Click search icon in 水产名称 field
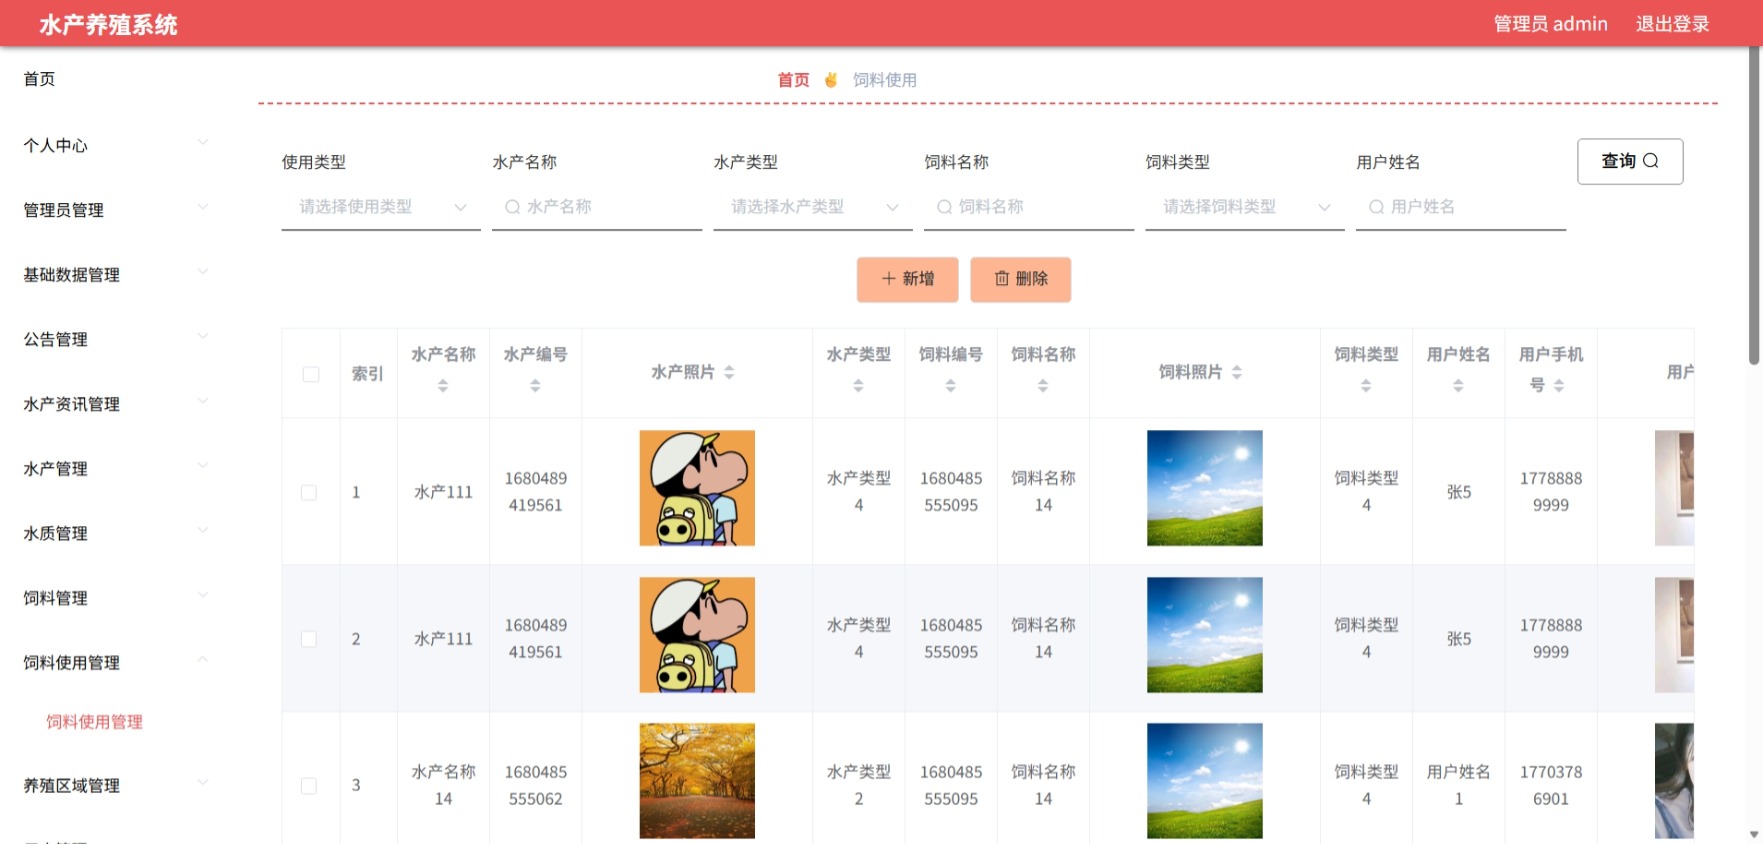1763x844 pixels. click(x=513, y=207)
